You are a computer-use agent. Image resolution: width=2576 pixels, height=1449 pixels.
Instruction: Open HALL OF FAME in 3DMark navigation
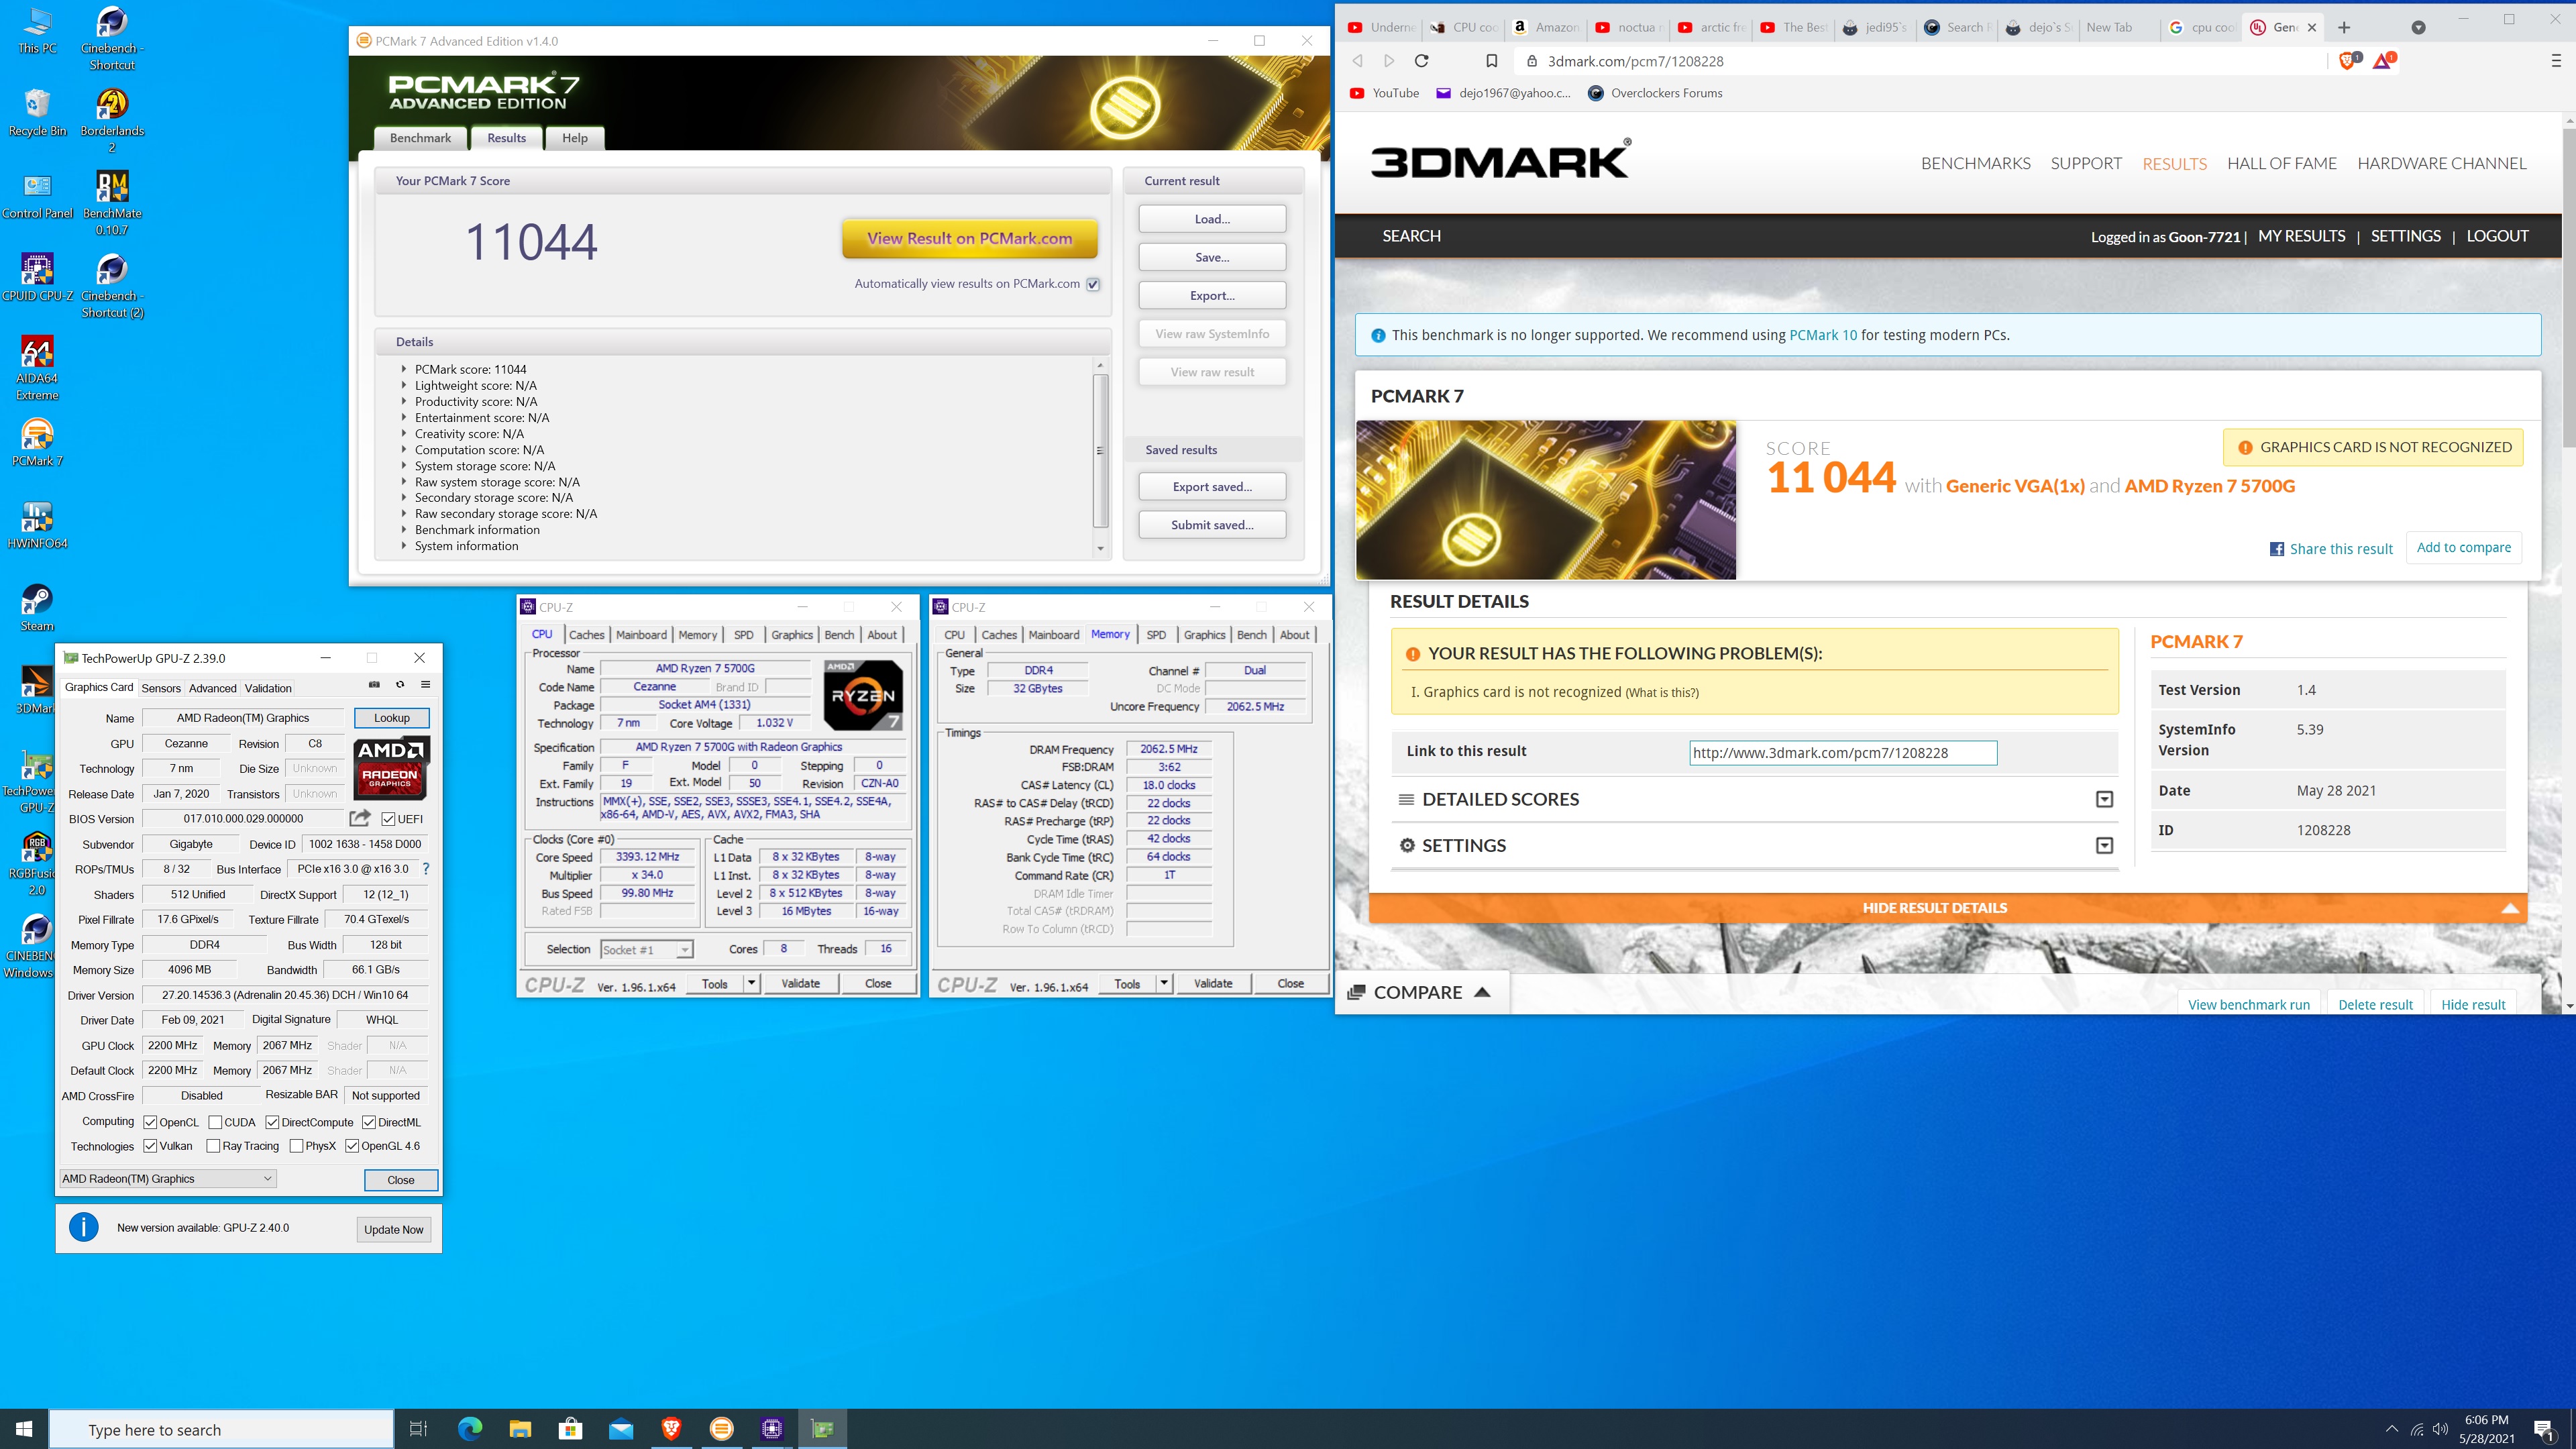tap(2281, 163)
